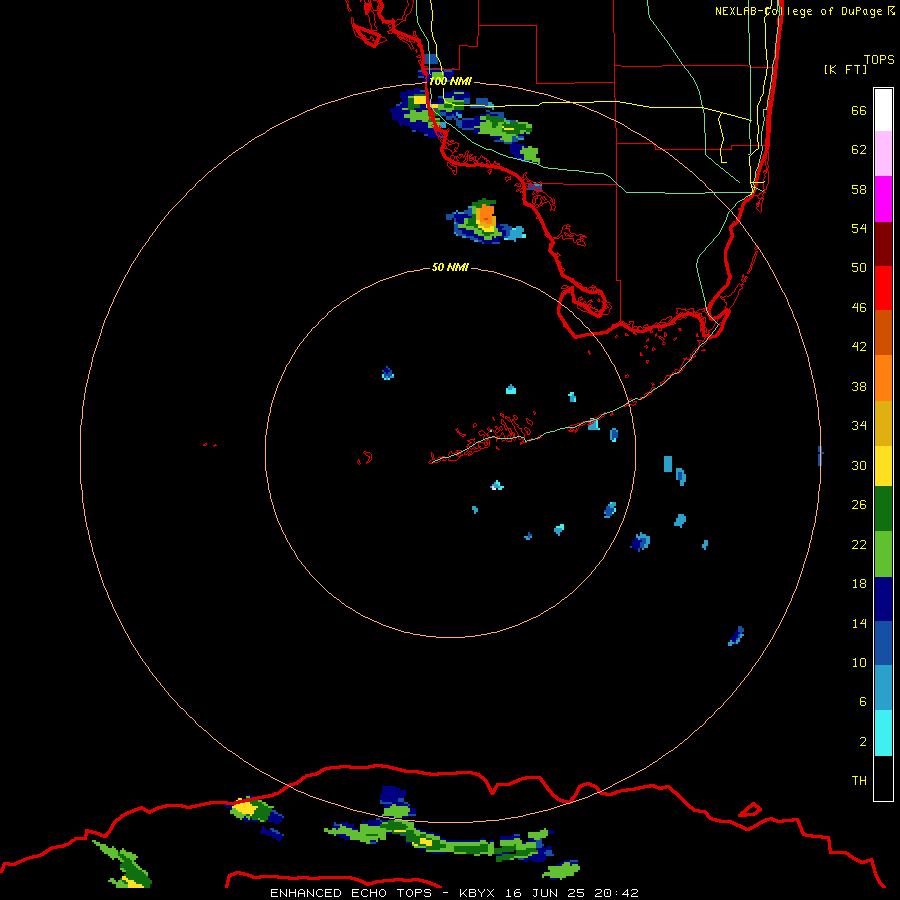Click the legend value 42

pyautogui.click(x=859, y=346)
